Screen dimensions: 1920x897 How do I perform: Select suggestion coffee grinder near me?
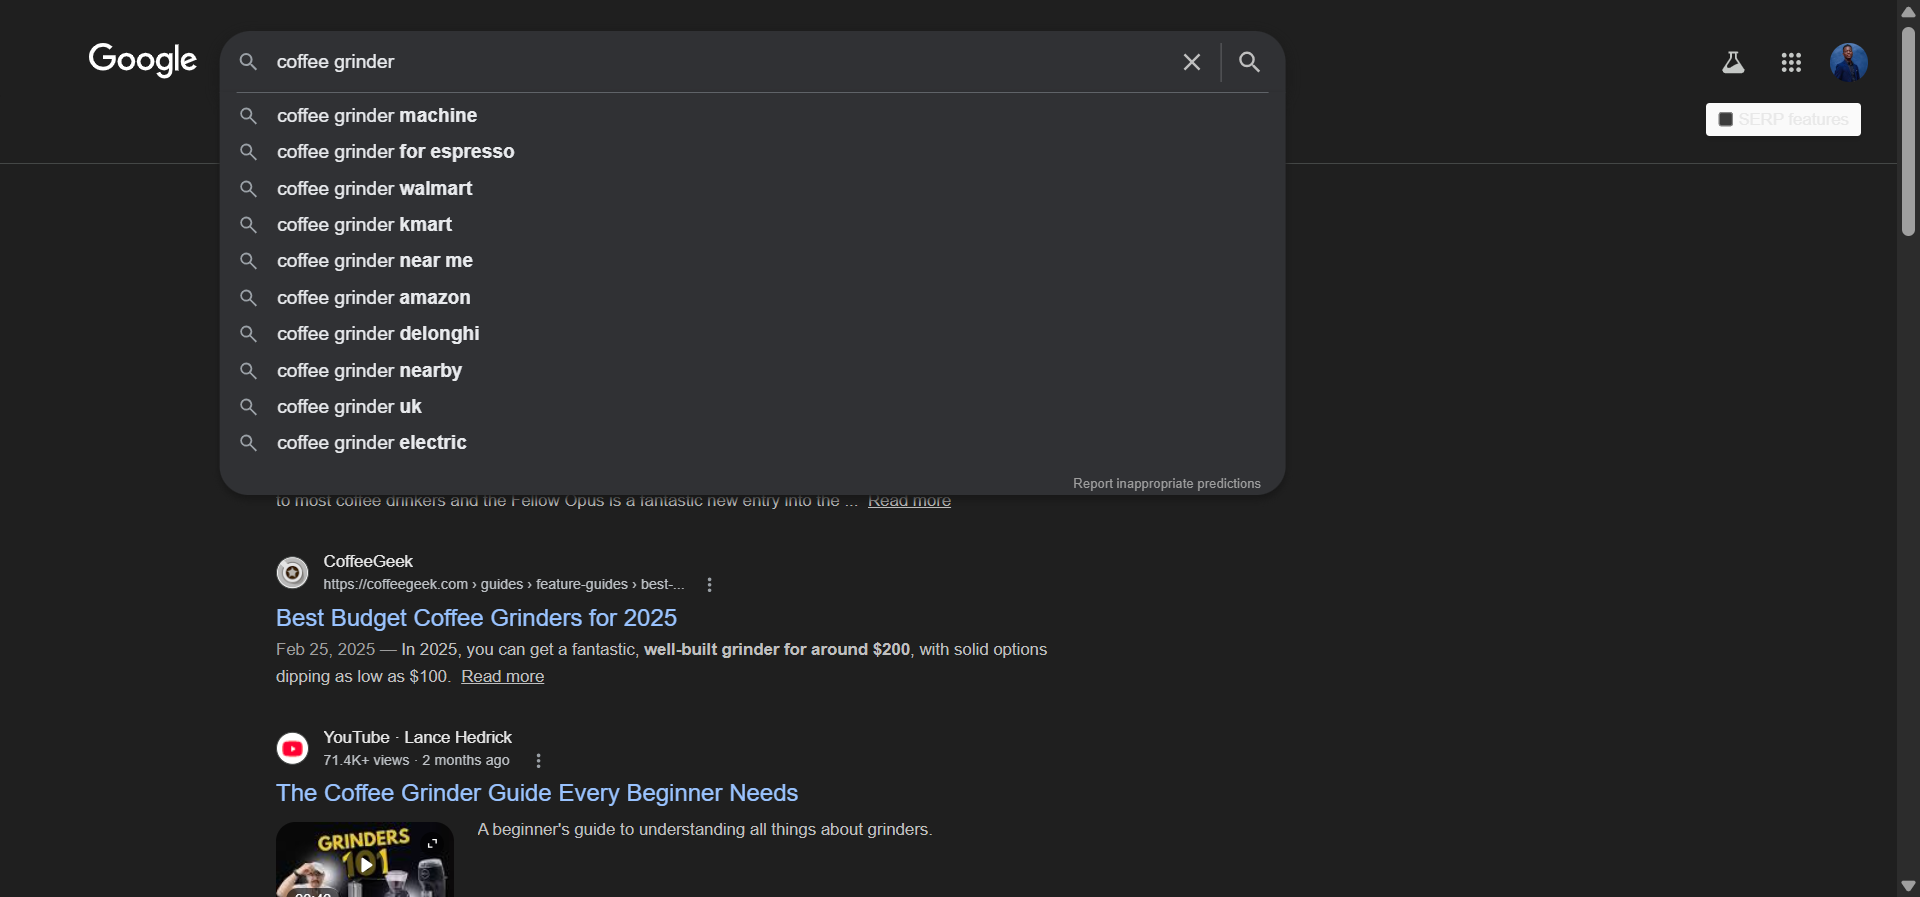[x=752, y=261]
